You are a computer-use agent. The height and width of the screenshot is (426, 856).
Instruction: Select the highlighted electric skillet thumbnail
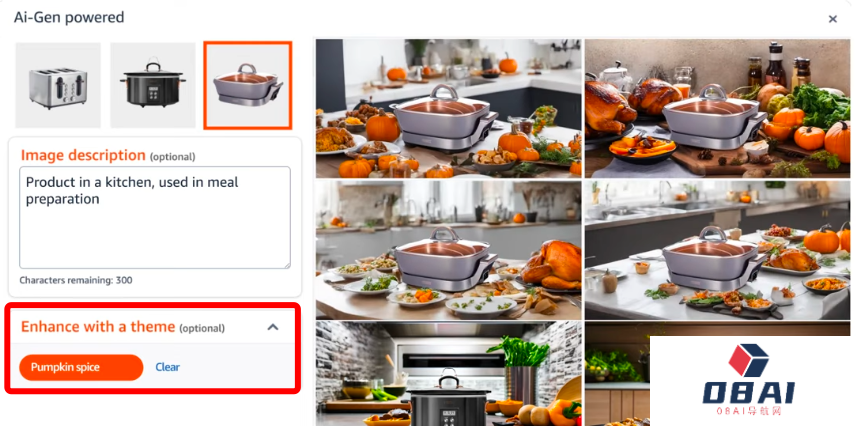[248, 85]
